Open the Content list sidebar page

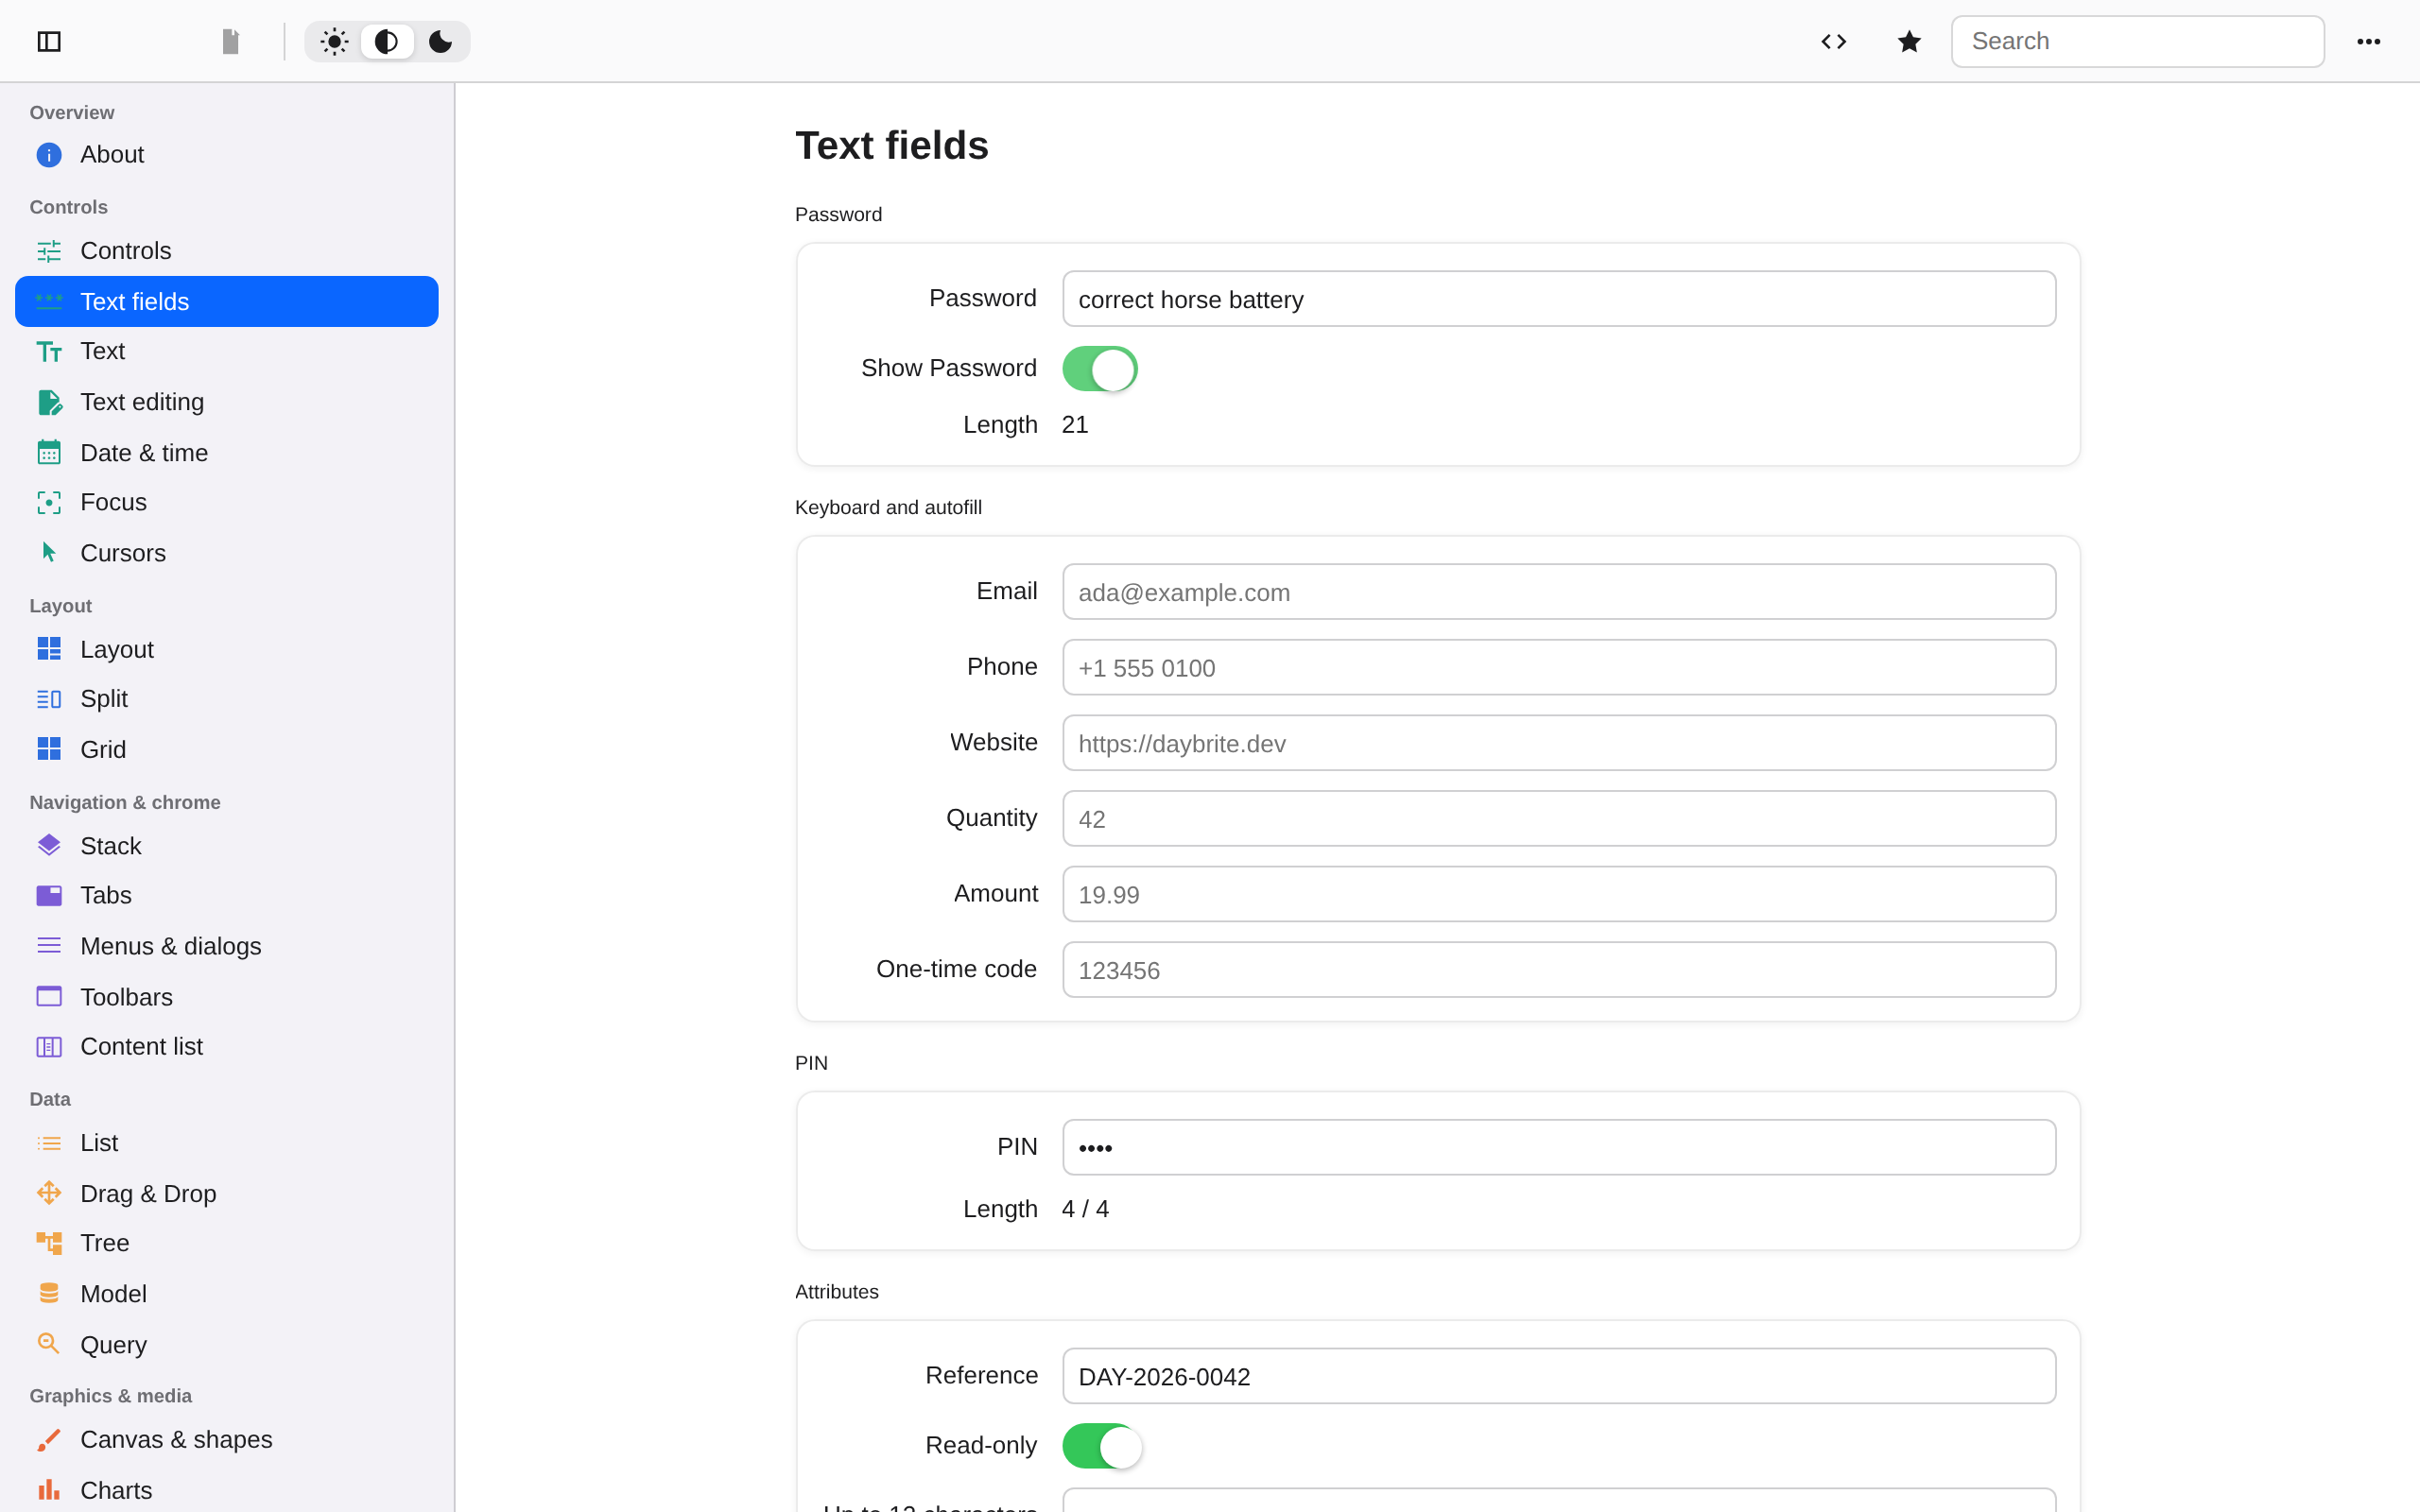(x=227, y=1046)
